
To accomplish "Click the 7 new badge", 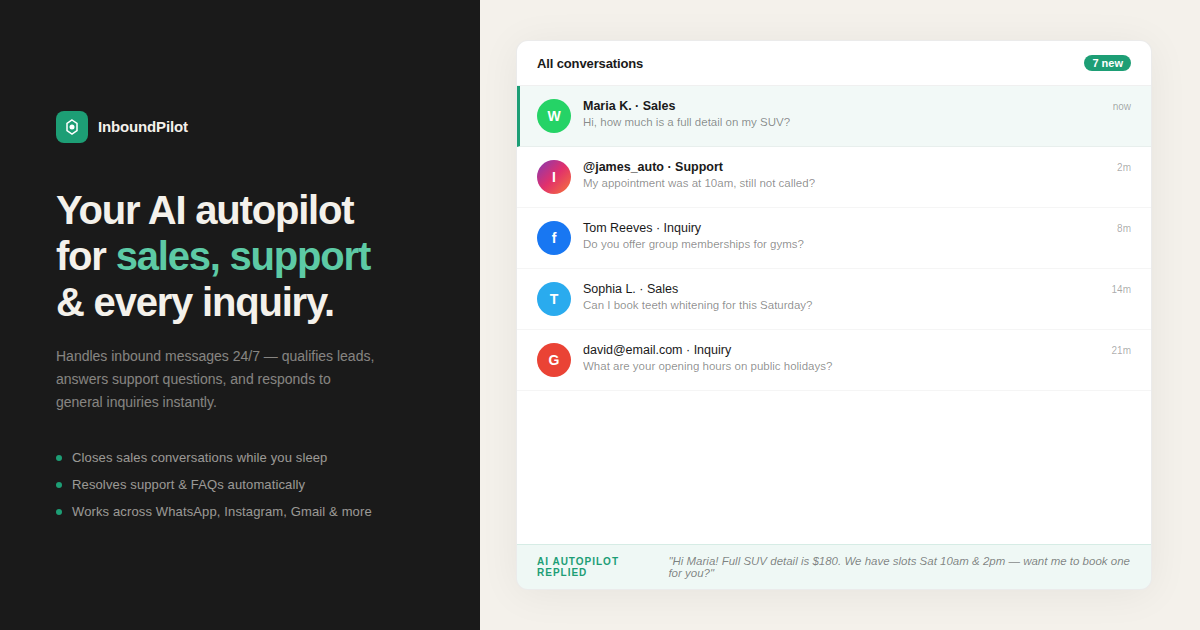I will tap(1107, 63).
